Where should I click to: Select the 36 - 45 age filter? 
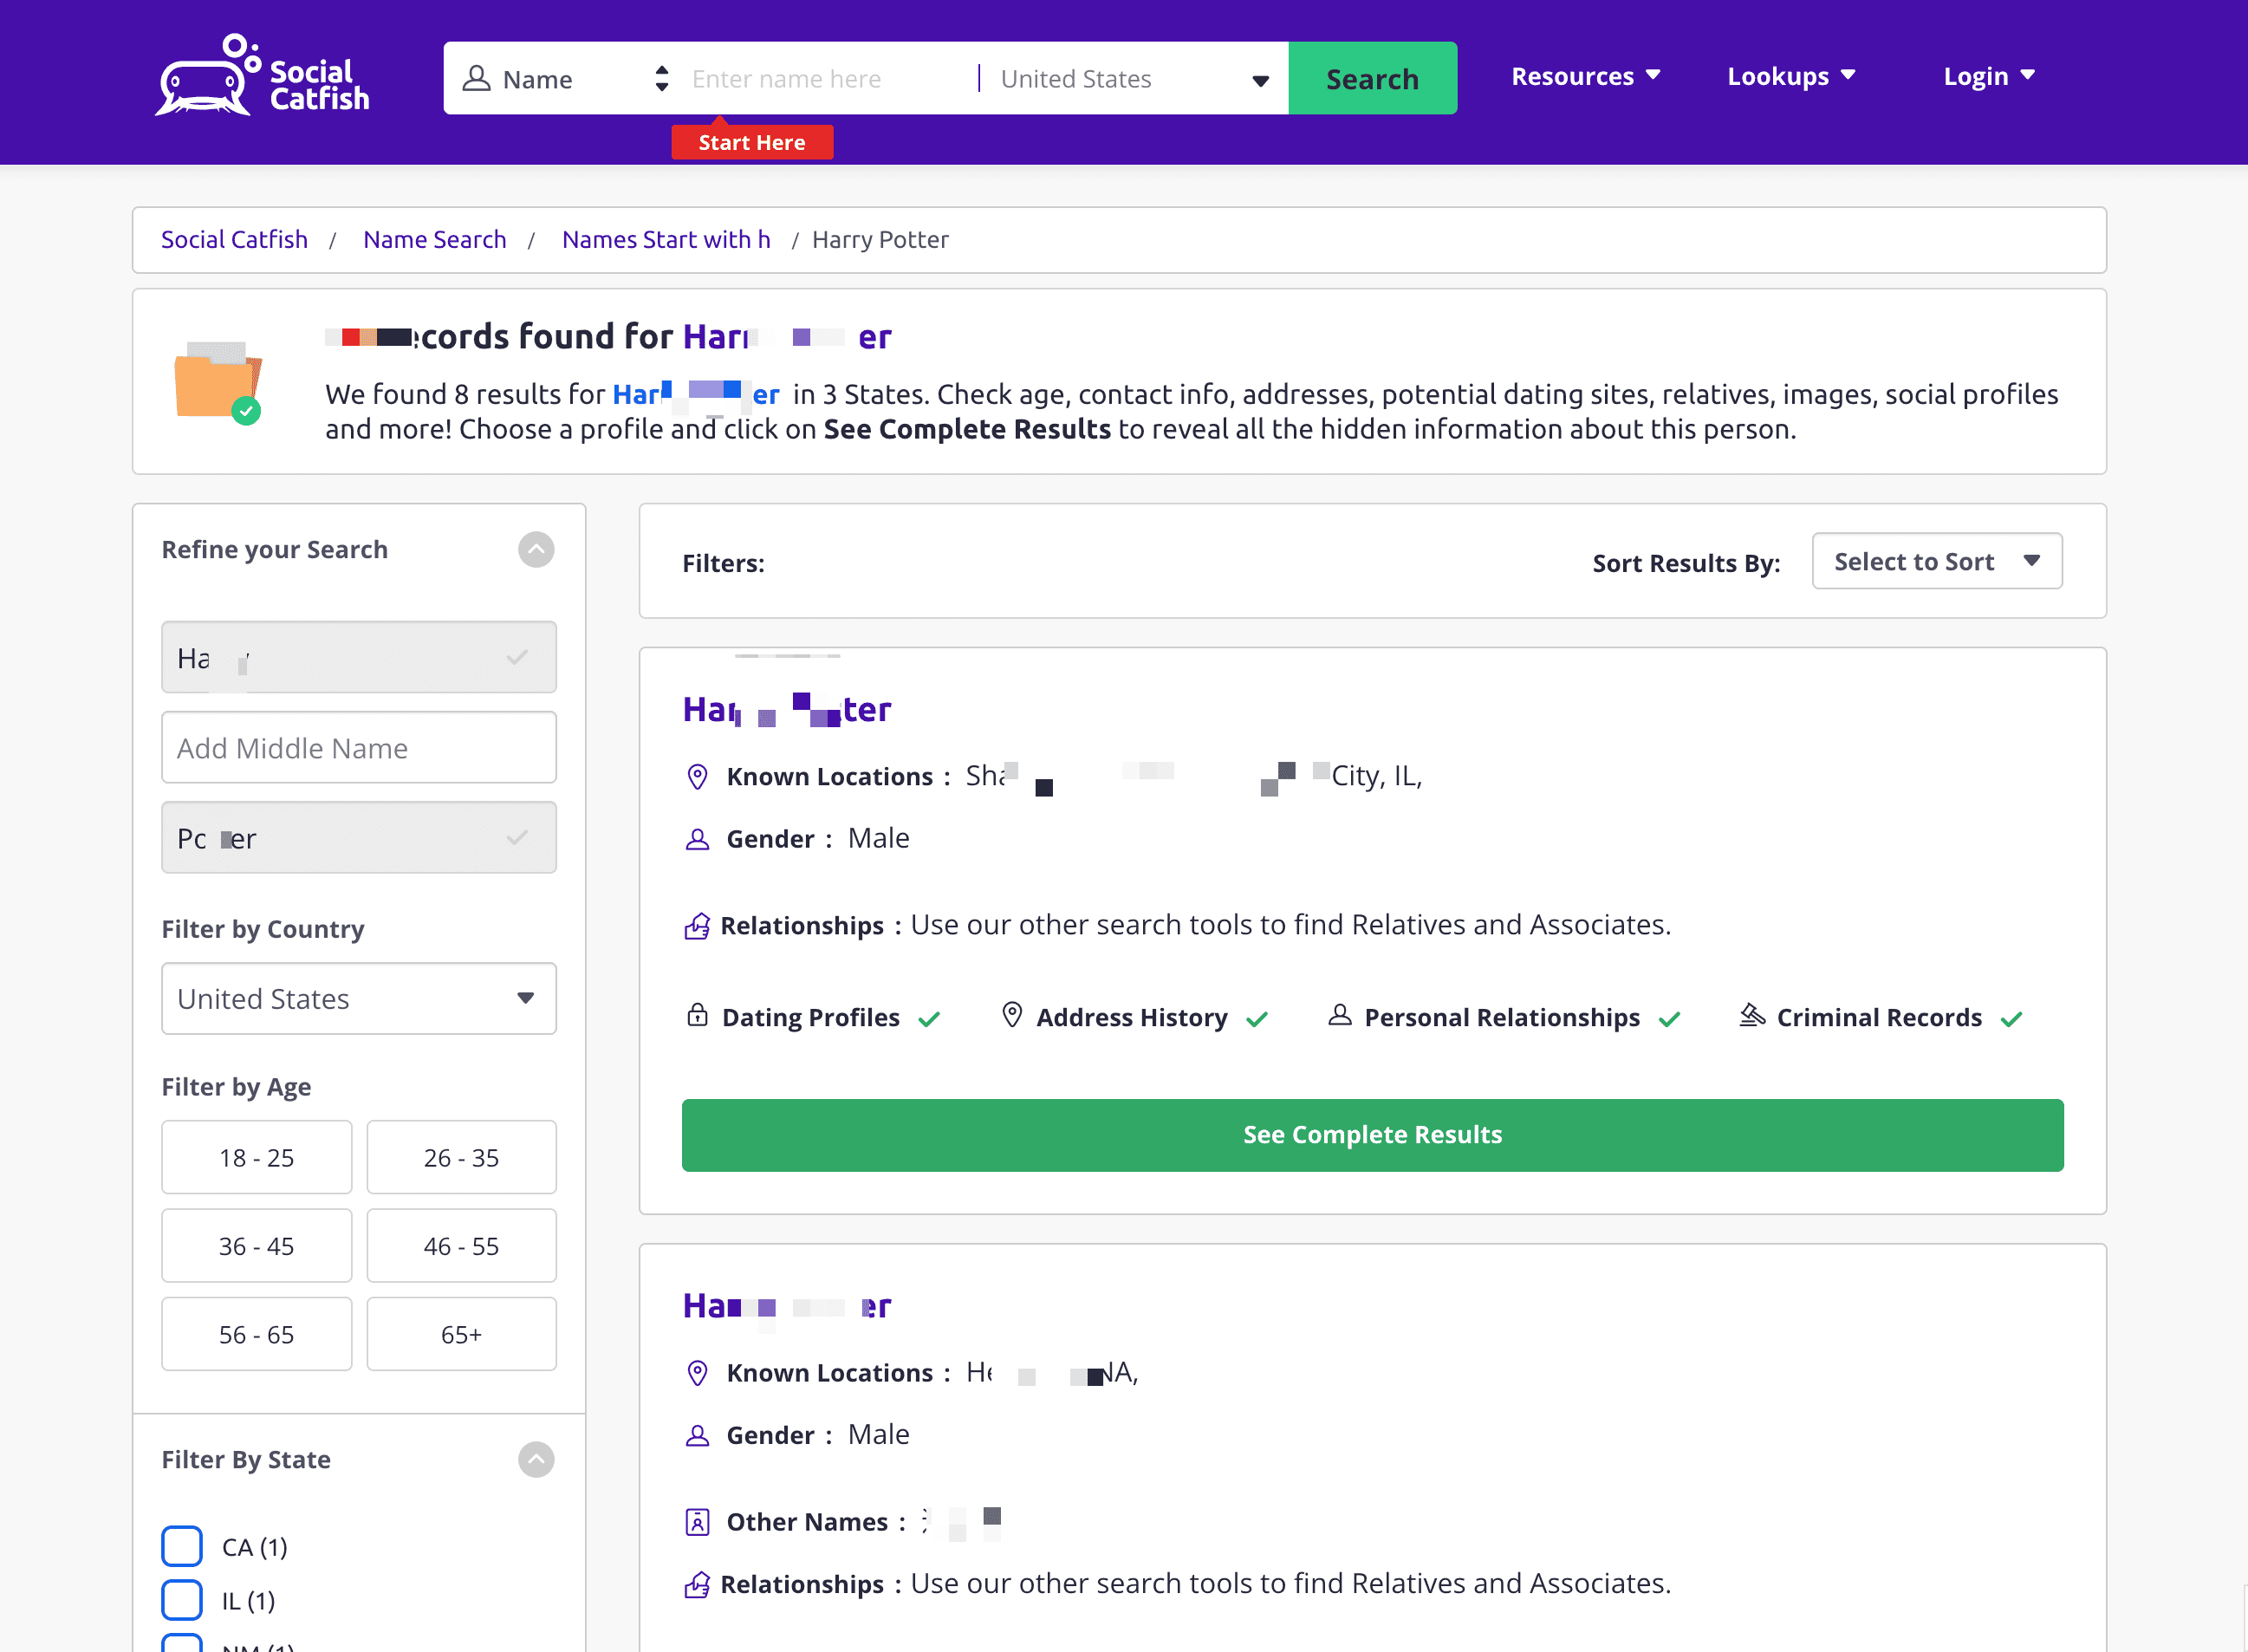[257, 1247]
